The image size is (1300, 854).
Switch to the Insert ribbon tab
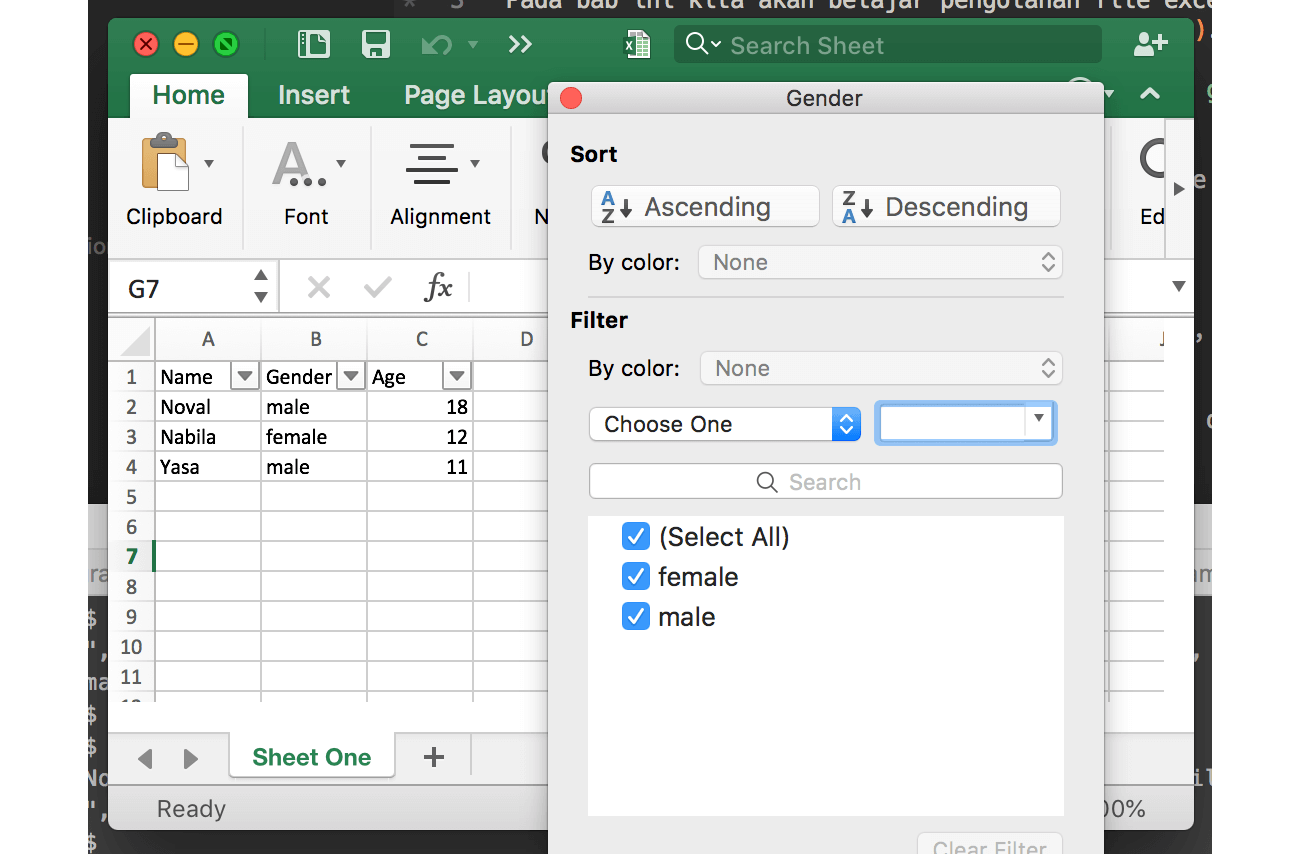(313, 95)
